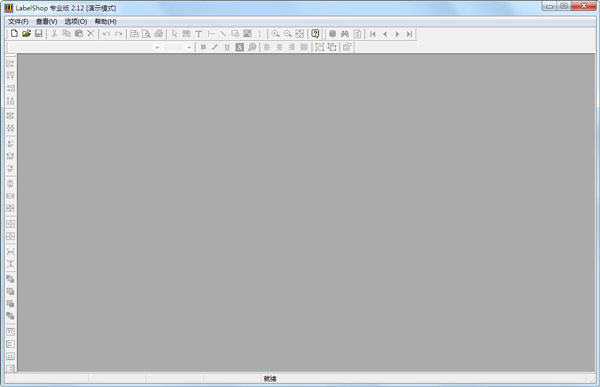
Task: Open the 选项(O) menu
Action: click(76, 21)
